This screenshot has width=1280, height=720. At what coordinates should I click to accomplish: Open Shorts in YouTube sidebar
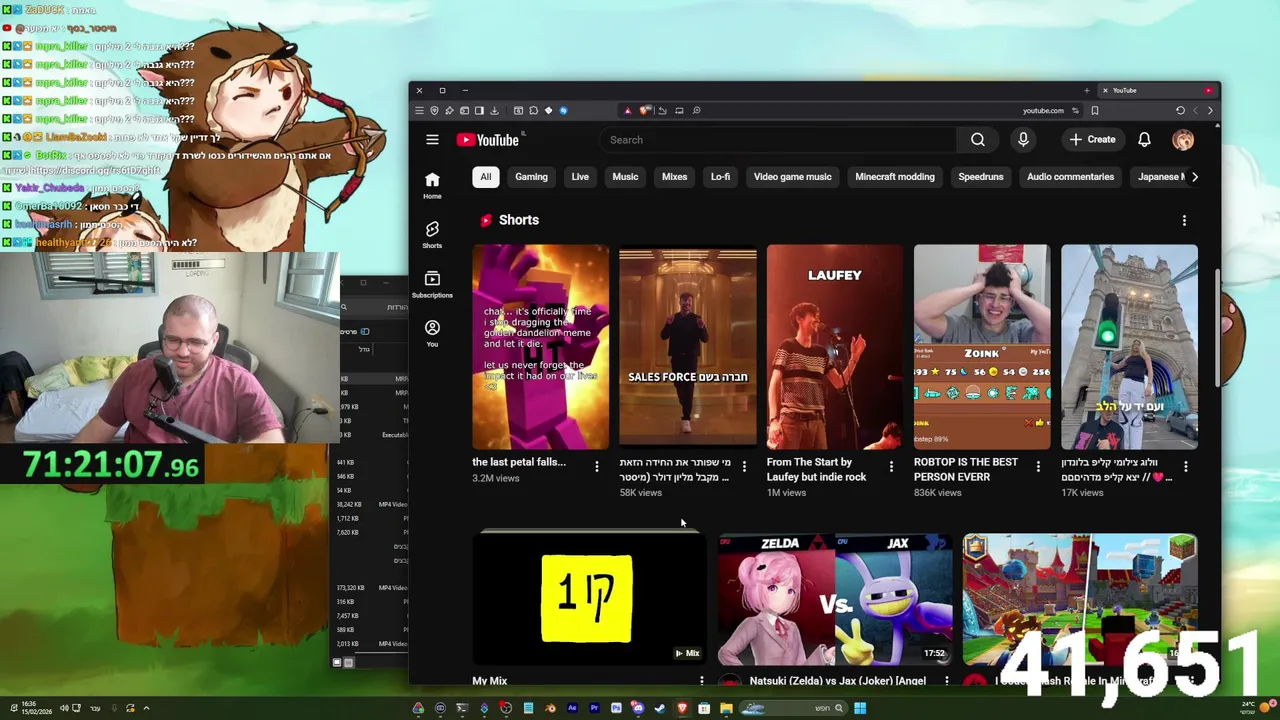(432, 235)
